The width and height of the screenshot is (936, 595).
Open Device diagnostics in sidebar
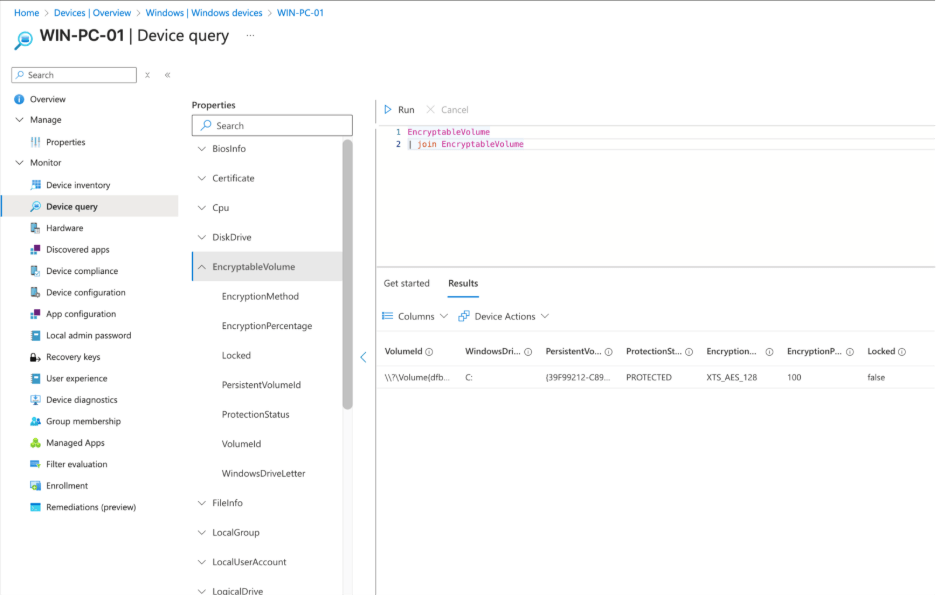pyautogui.click(x=82, y=400)
